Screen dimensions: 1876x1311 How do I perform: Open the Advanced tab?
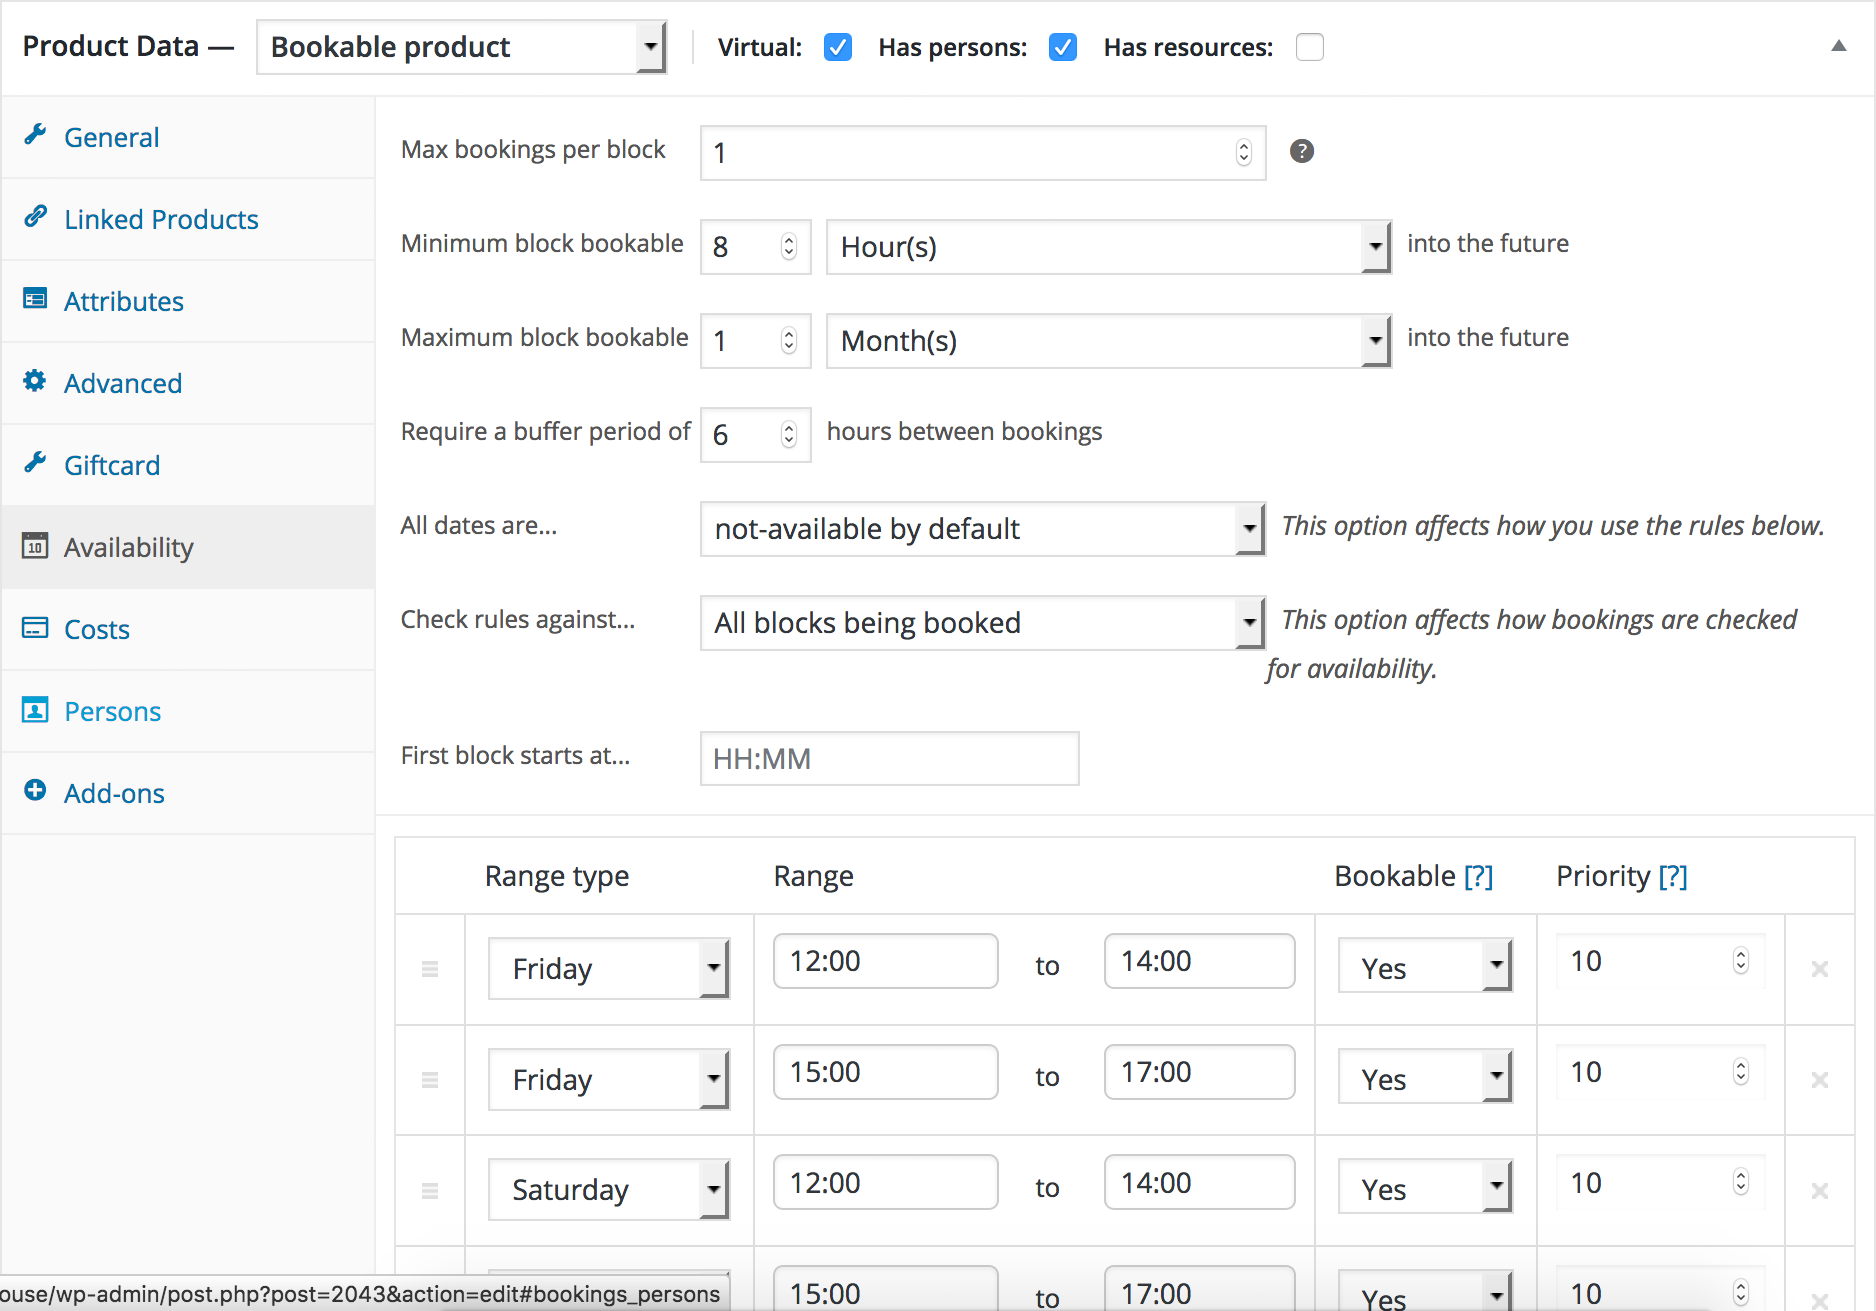point(188,383)
